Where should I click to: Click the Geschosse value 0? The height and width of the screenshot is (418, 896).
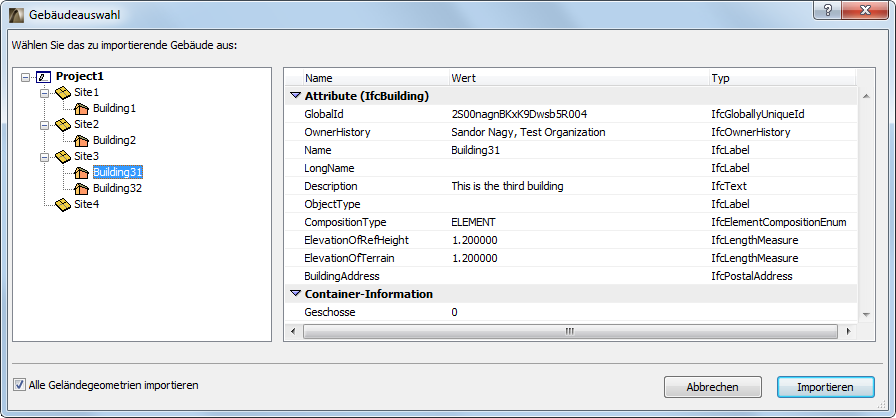pos(454,312)
